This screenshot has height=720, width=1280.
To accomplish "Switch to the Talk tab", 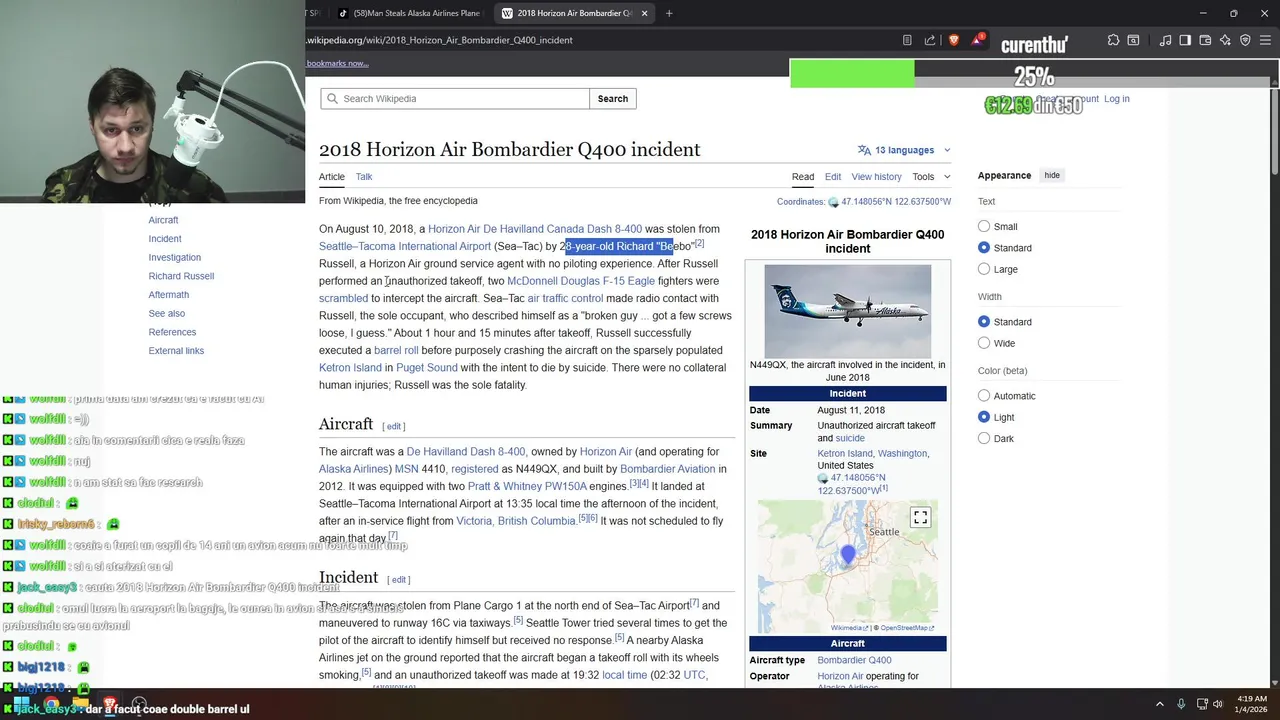I will point(364,177).
